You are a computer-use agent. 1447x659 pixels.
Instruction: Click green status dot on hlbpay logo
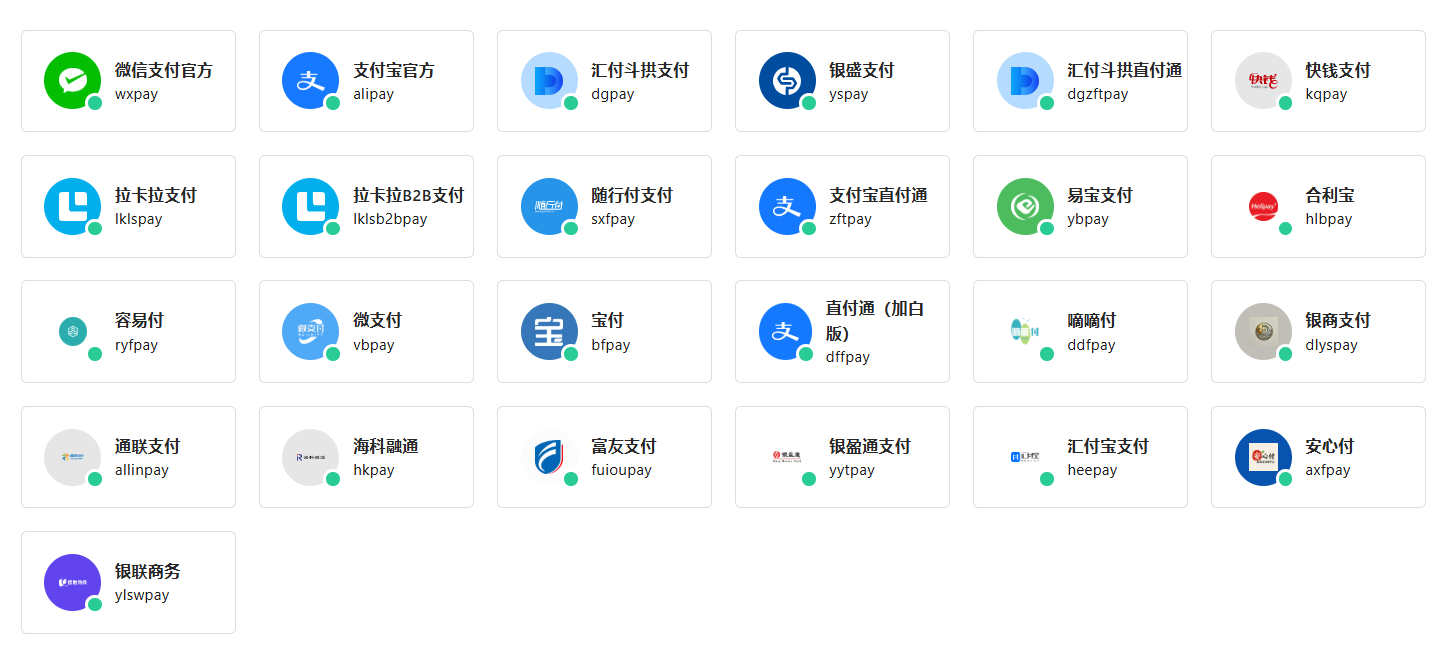1285,228
